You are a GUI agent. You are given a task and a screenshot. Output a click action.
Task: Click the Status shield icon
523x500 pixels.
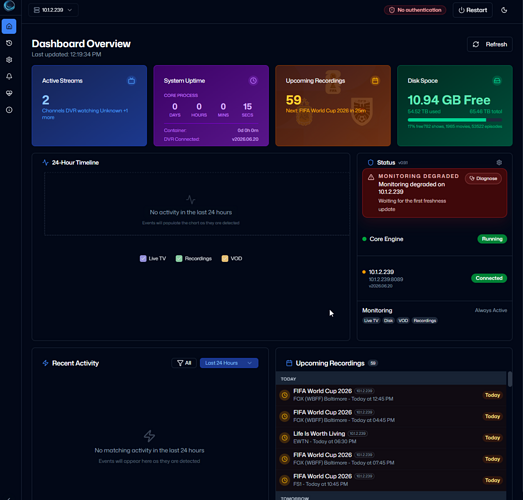pos(370,162)
